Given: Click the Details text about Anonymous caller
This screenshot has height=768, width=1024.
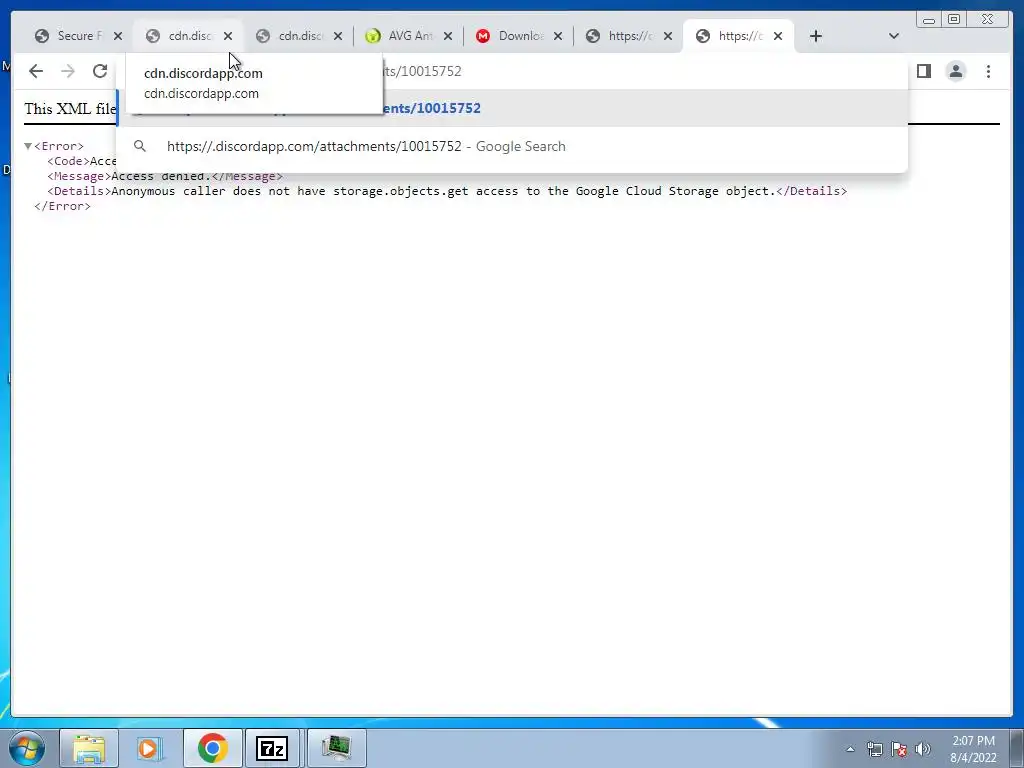Looking at the screenshot, I should (x=447, y=191).
